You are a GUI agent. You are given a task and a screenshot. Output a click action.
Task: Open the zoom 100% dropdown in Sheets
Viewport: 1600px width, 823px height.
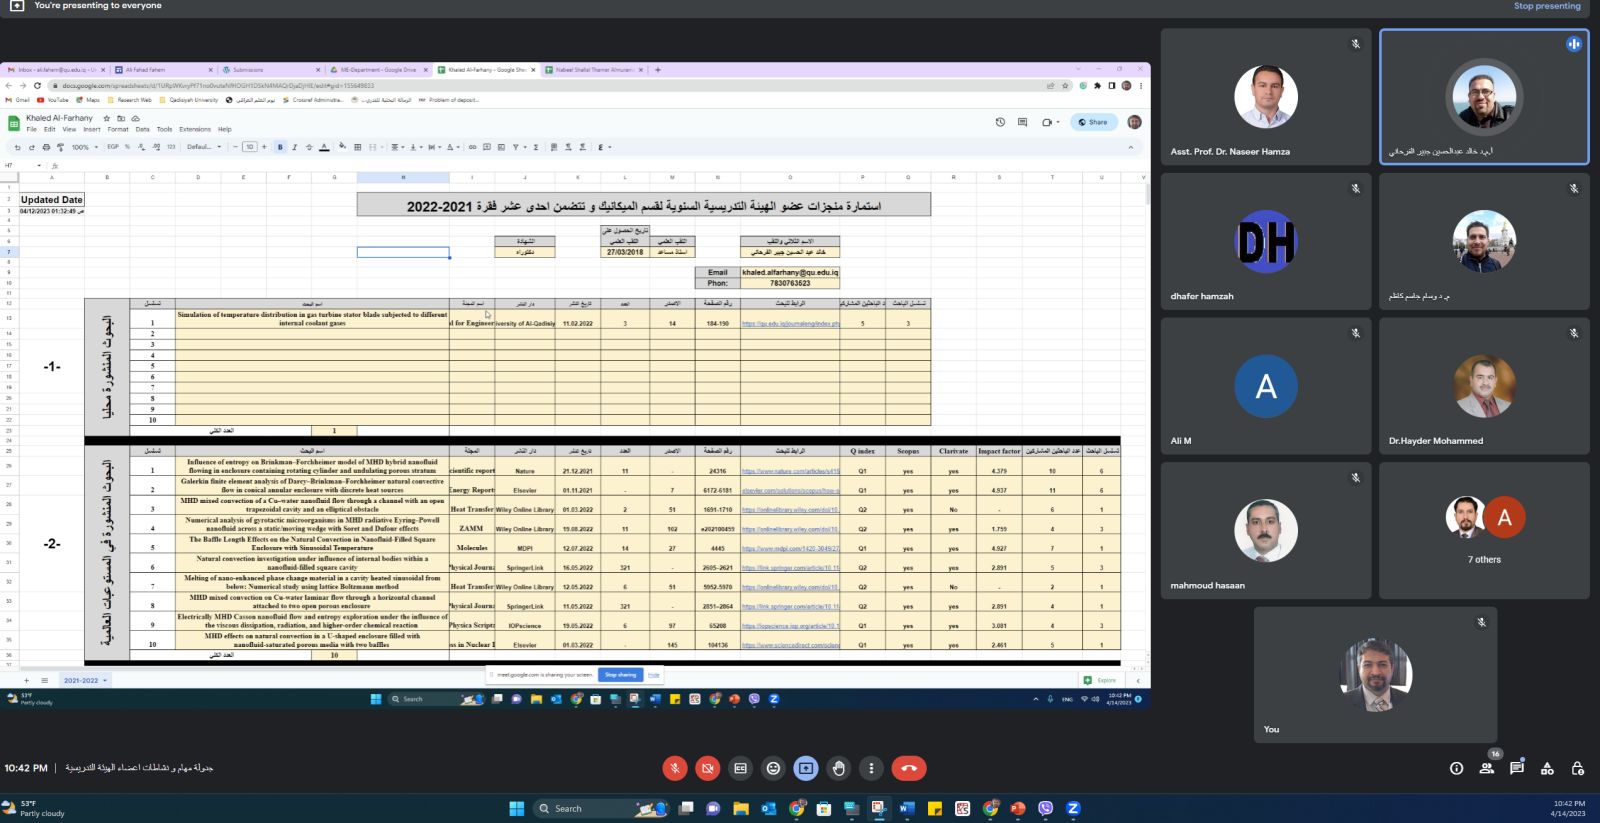coord(84,147)
